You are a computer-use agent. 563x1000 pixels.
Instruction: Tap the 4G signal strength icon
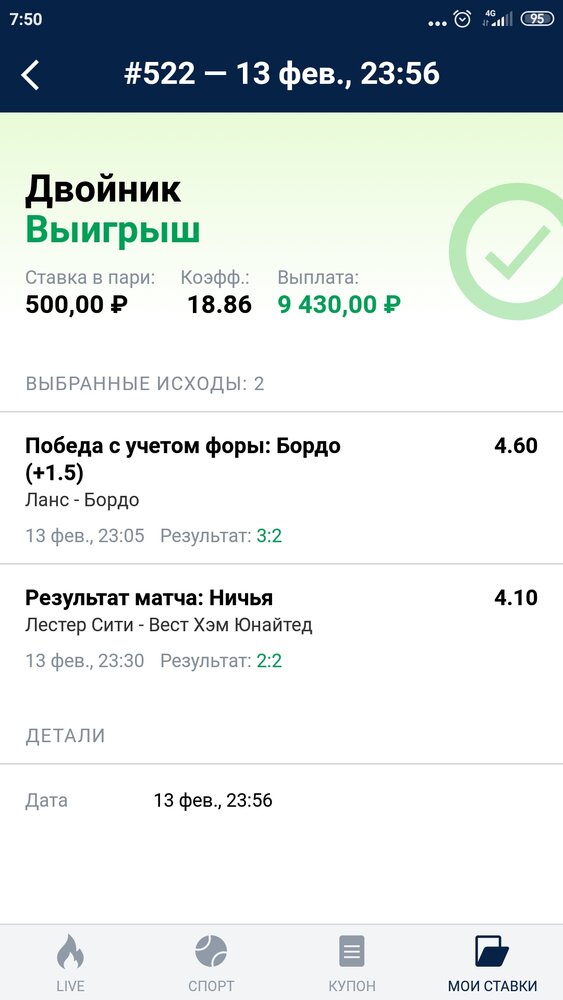pos(497,19)
